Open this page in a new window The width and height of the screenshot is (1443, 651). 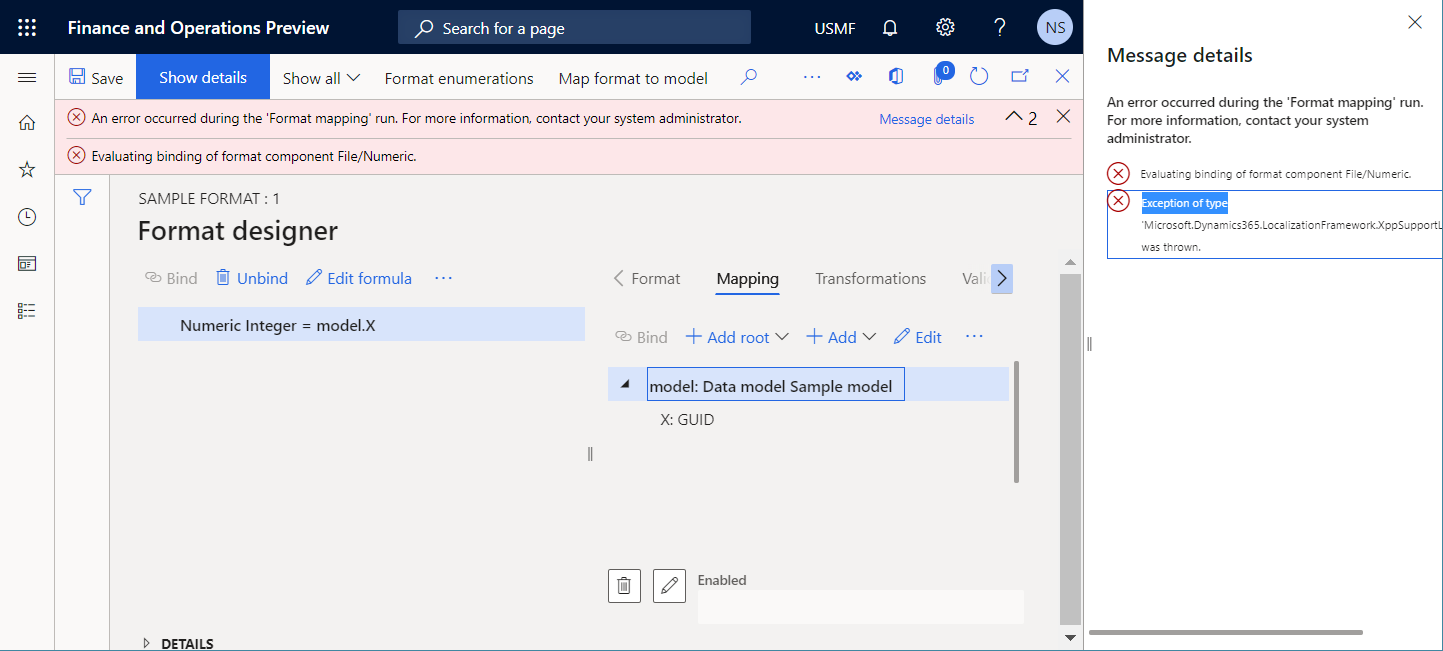coord(1019,76)
